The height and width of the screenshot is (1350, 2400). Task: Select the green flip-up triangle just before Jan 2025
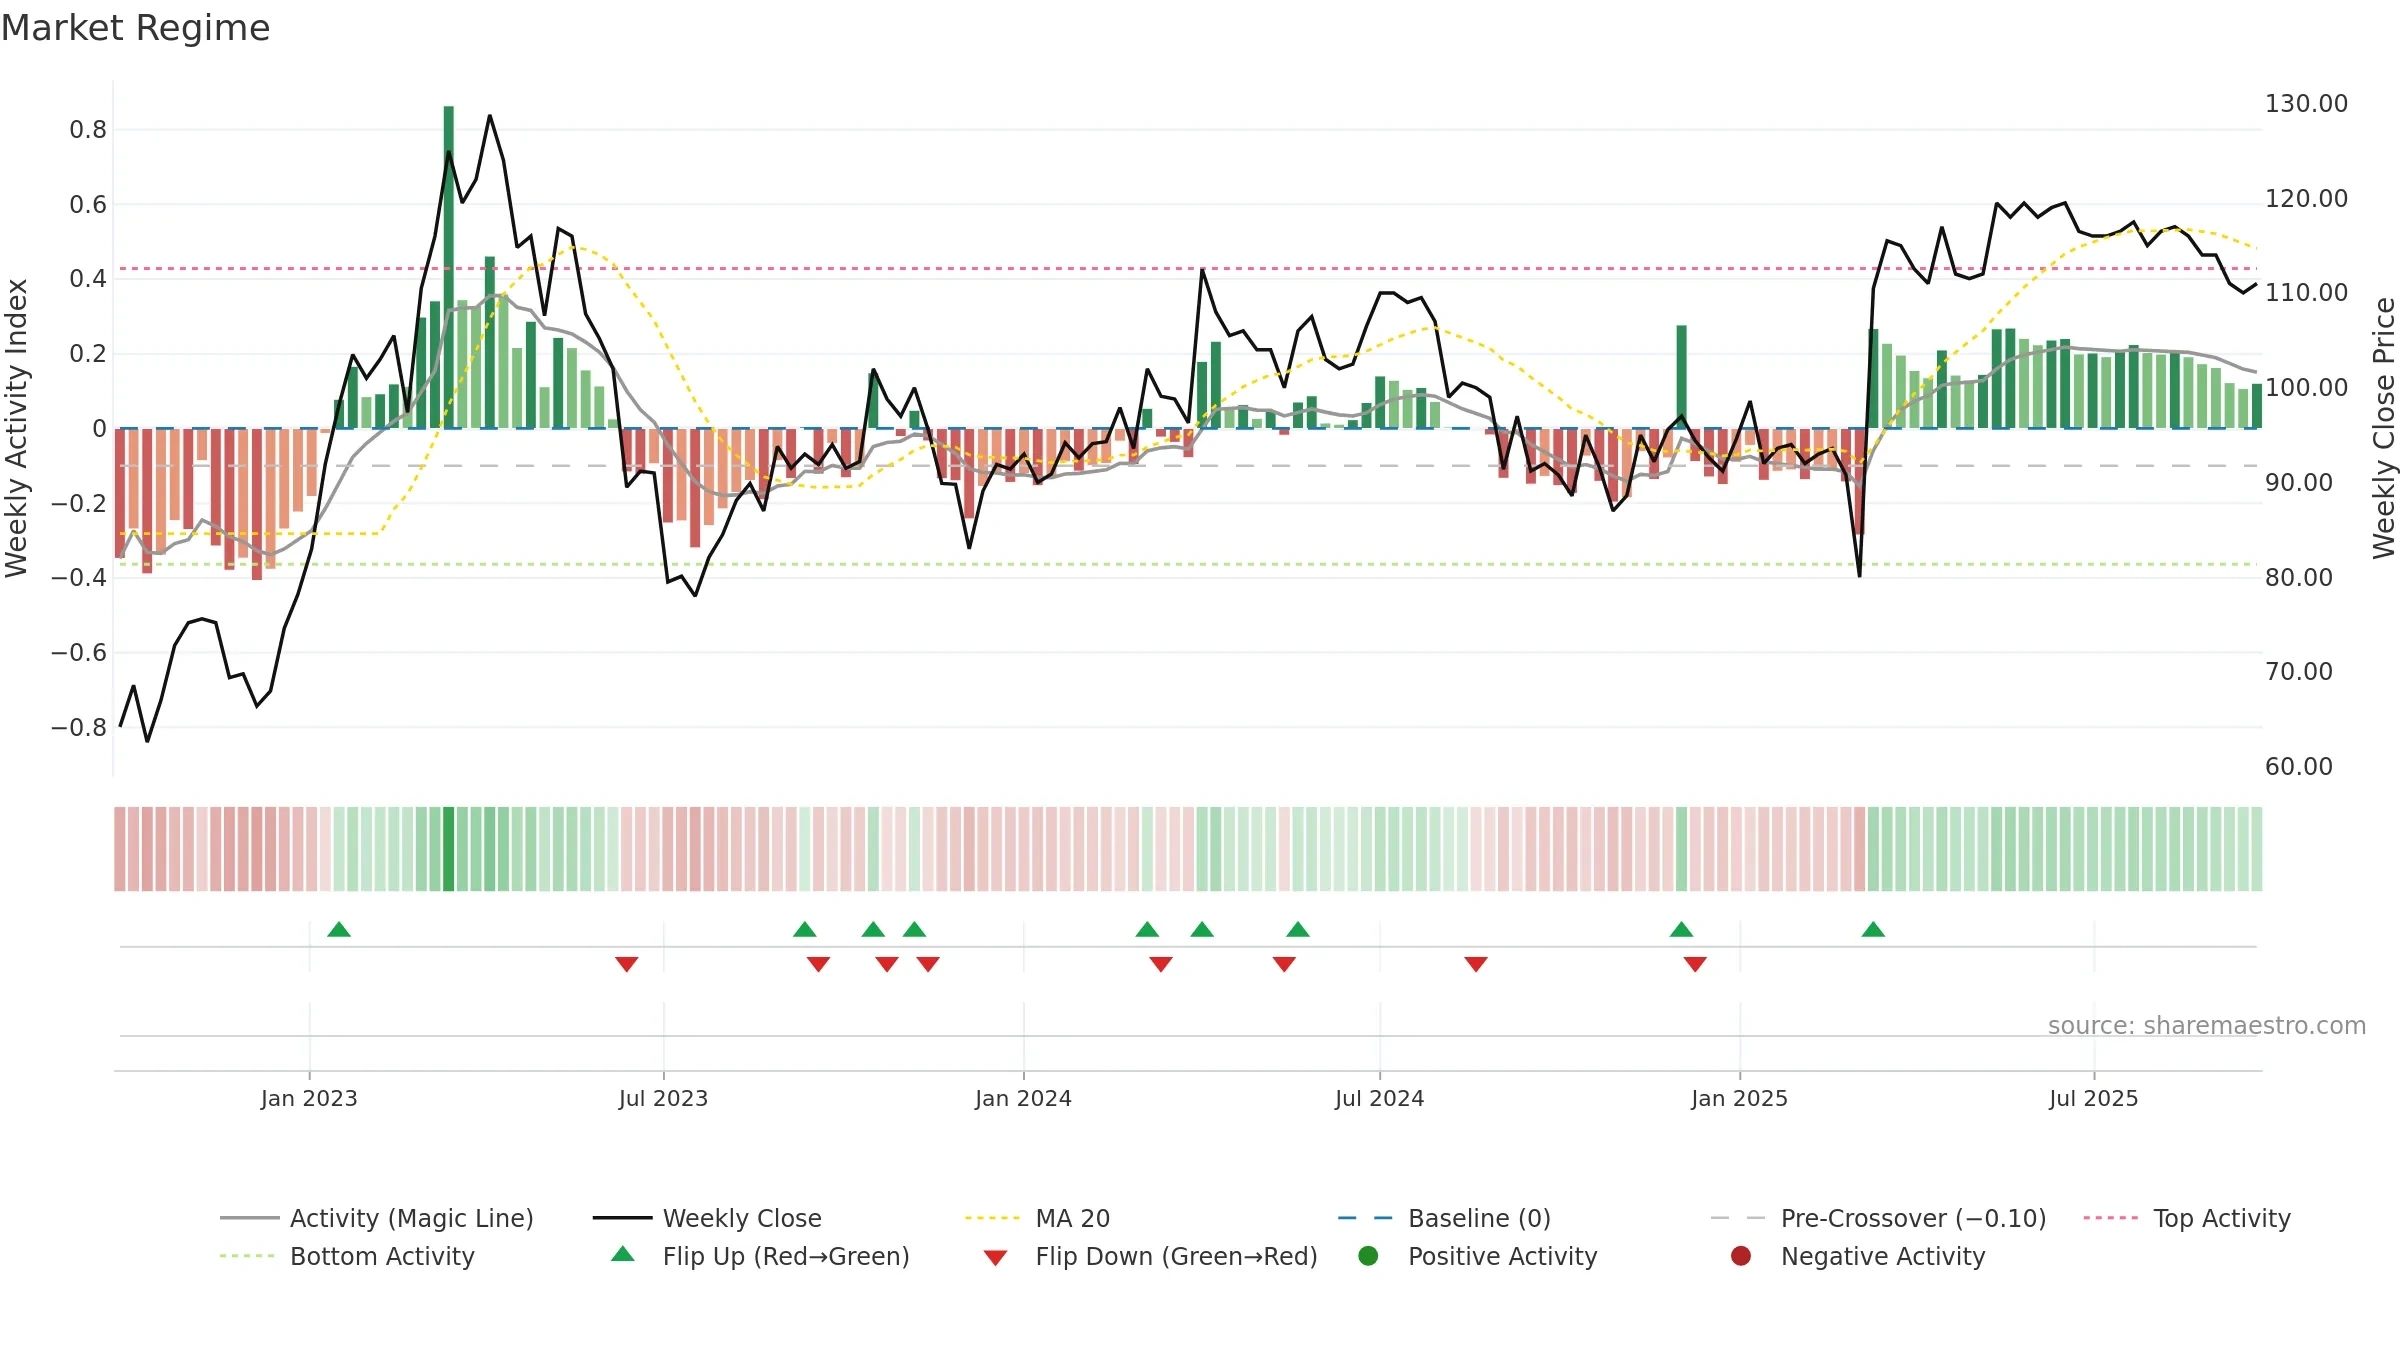[x=1681, y=930]
